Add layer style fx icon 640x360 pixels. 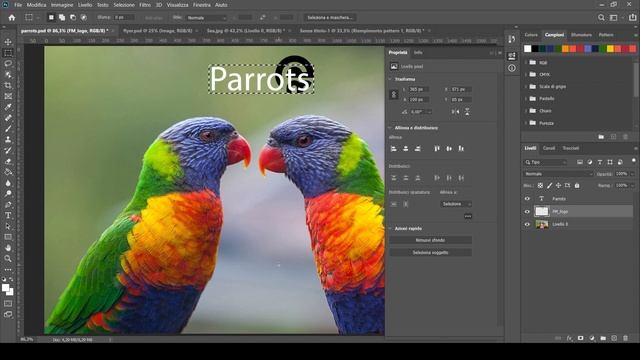(x=569, y=338)
